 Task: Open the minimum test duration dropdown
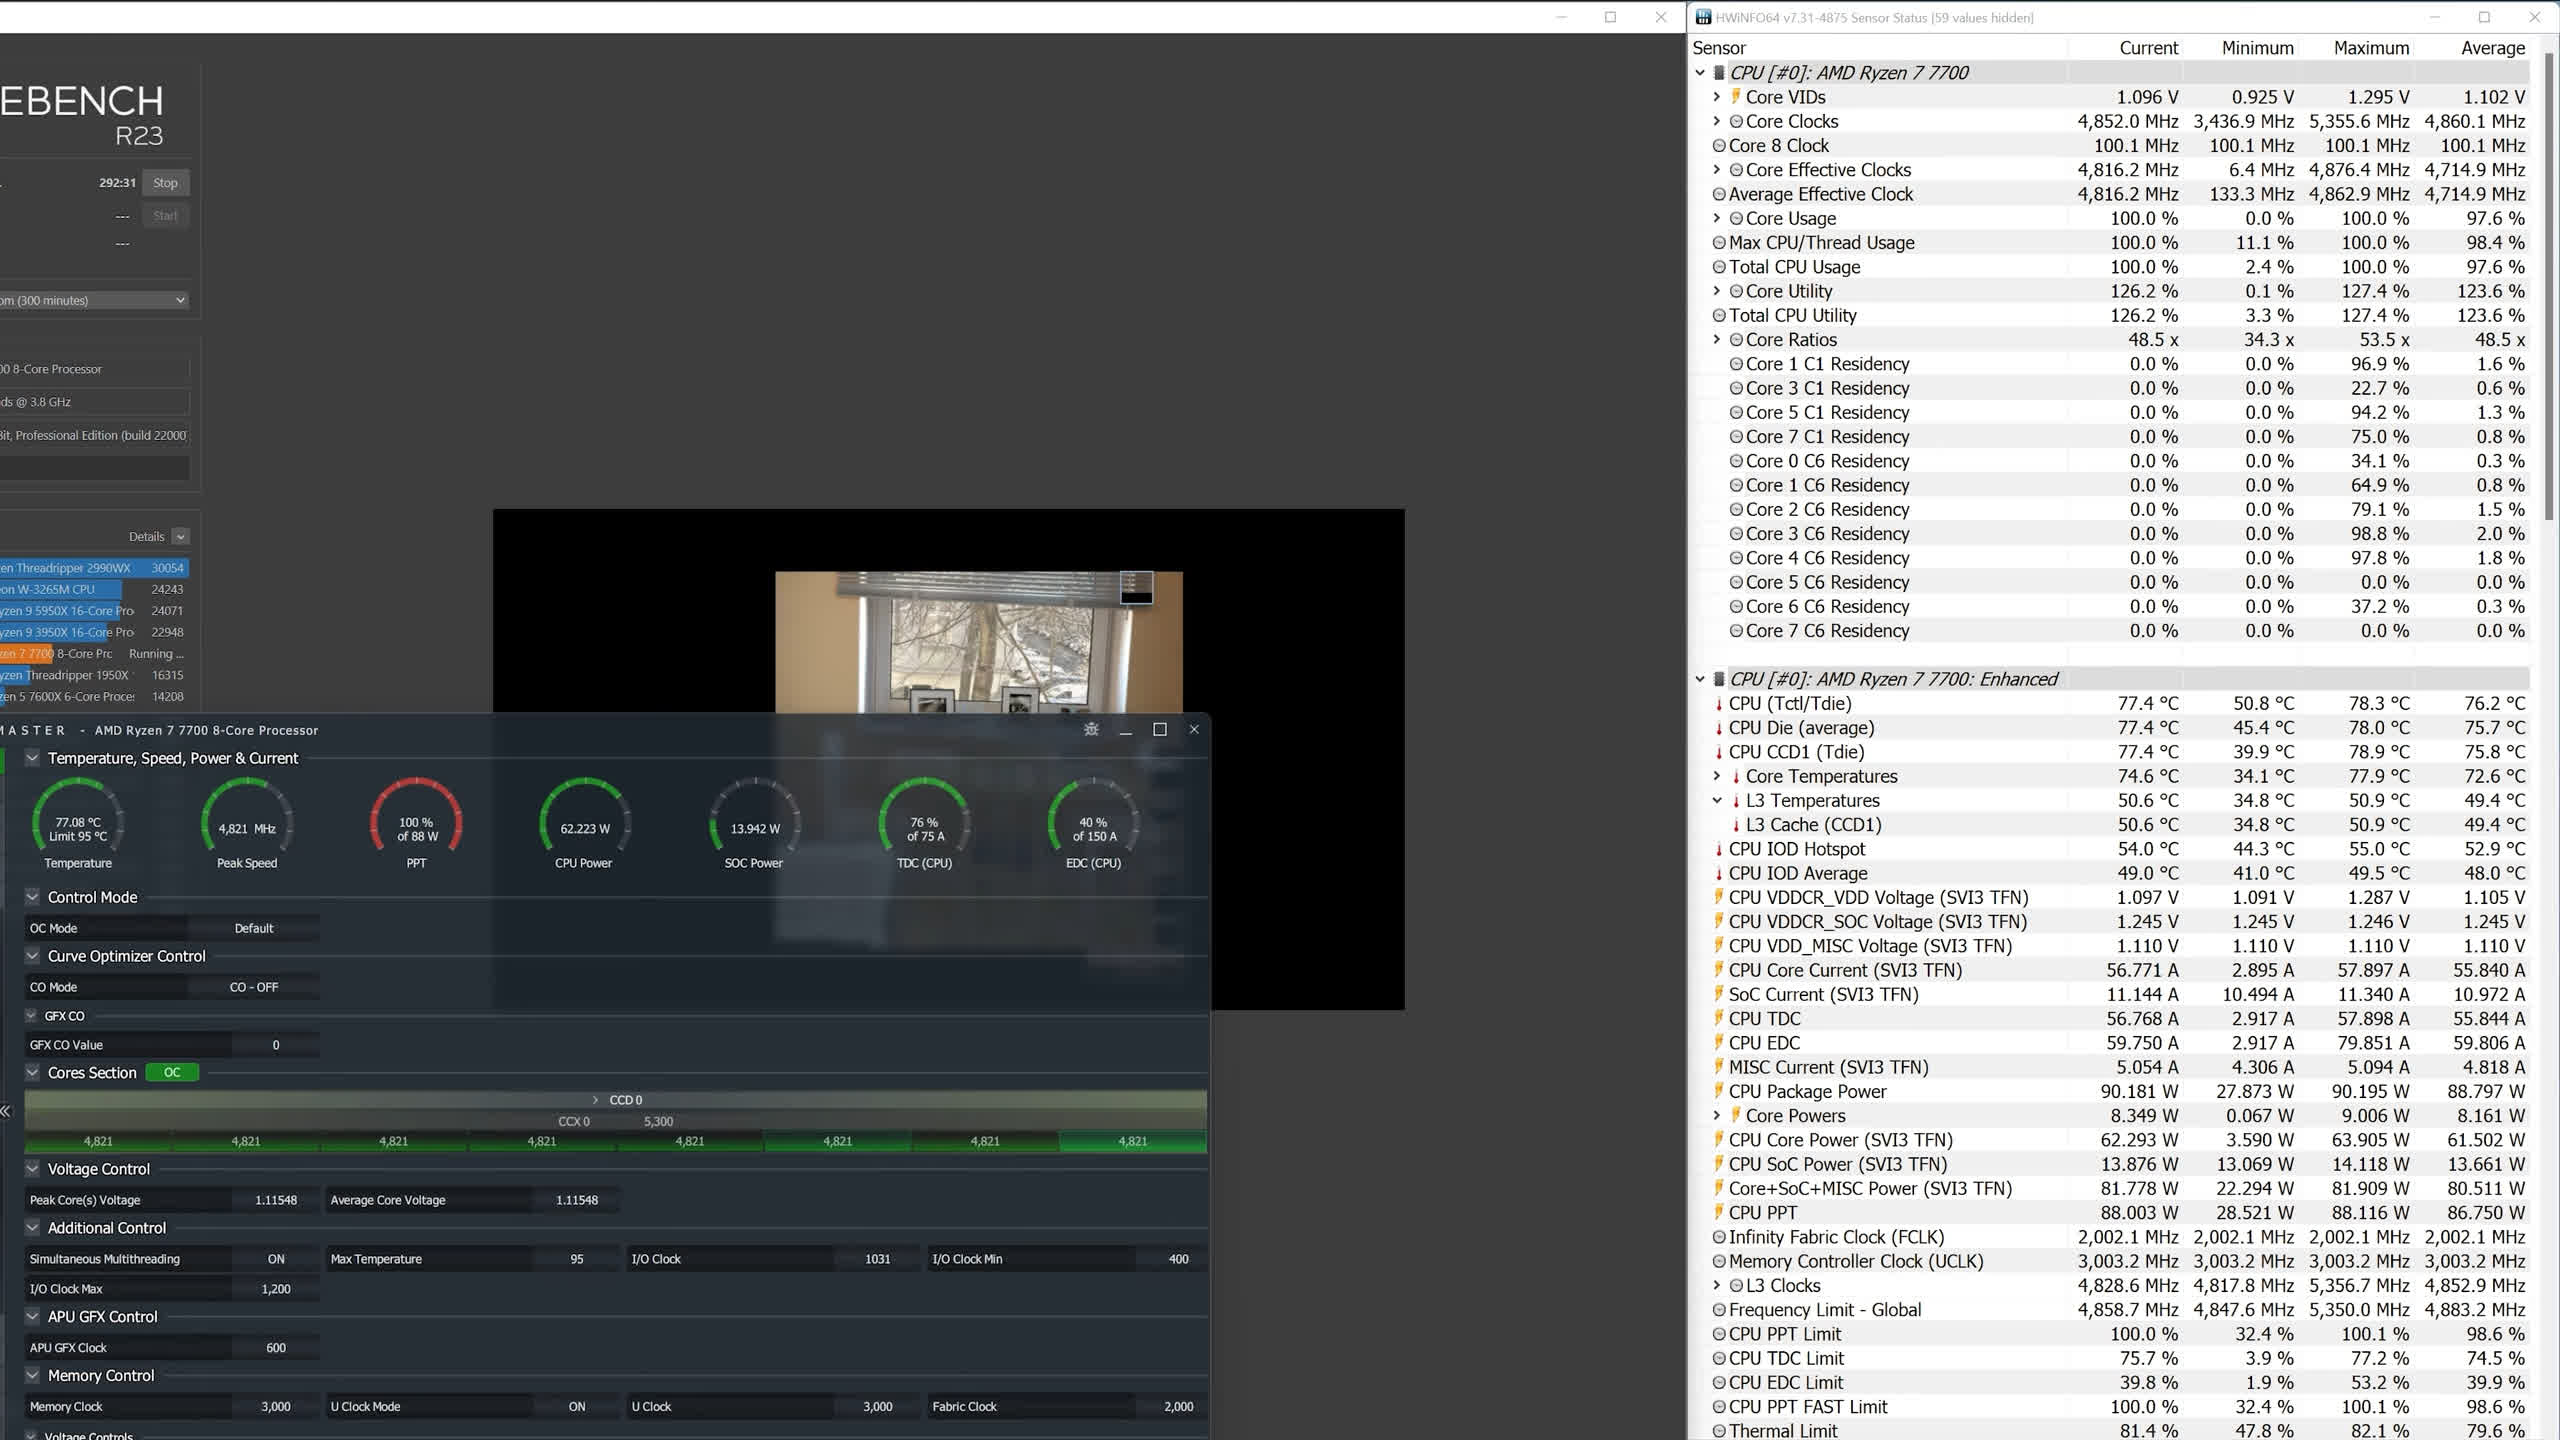pyautogui.click(x=95, y=300)
